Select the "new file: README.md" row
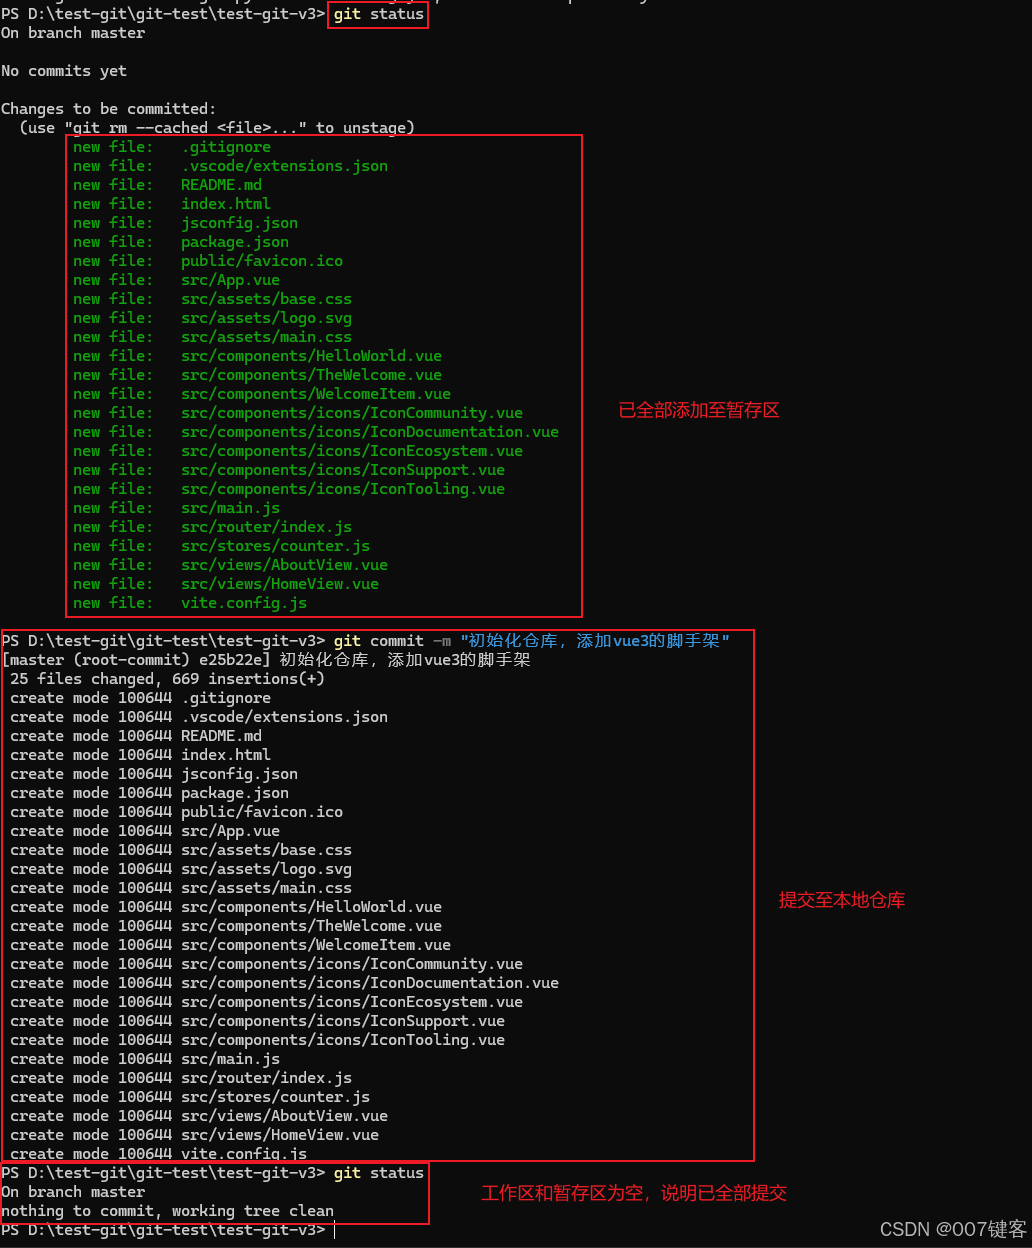Image resolution: width=1032 pixels, height=1248 pixels. coord(167,185)
